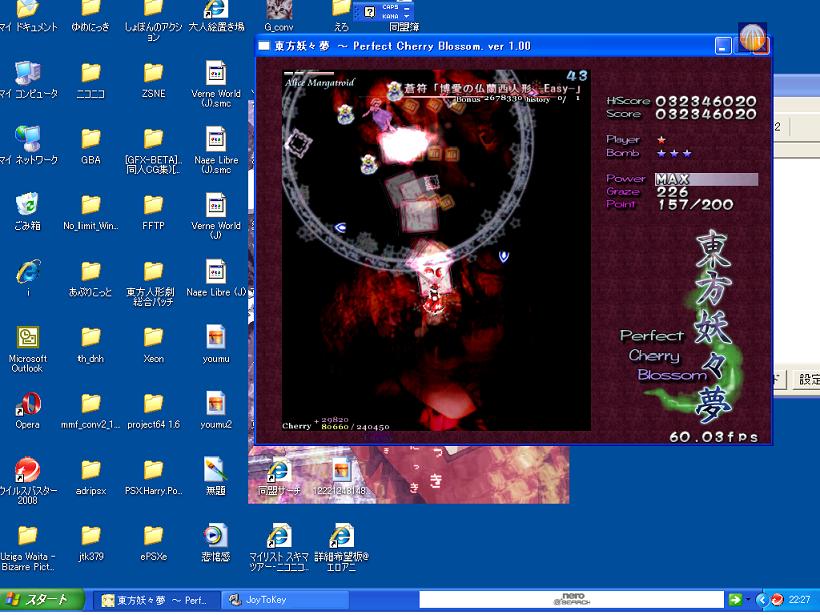Open 詳細希望板@エロアニ shortcut

point(341,547)
